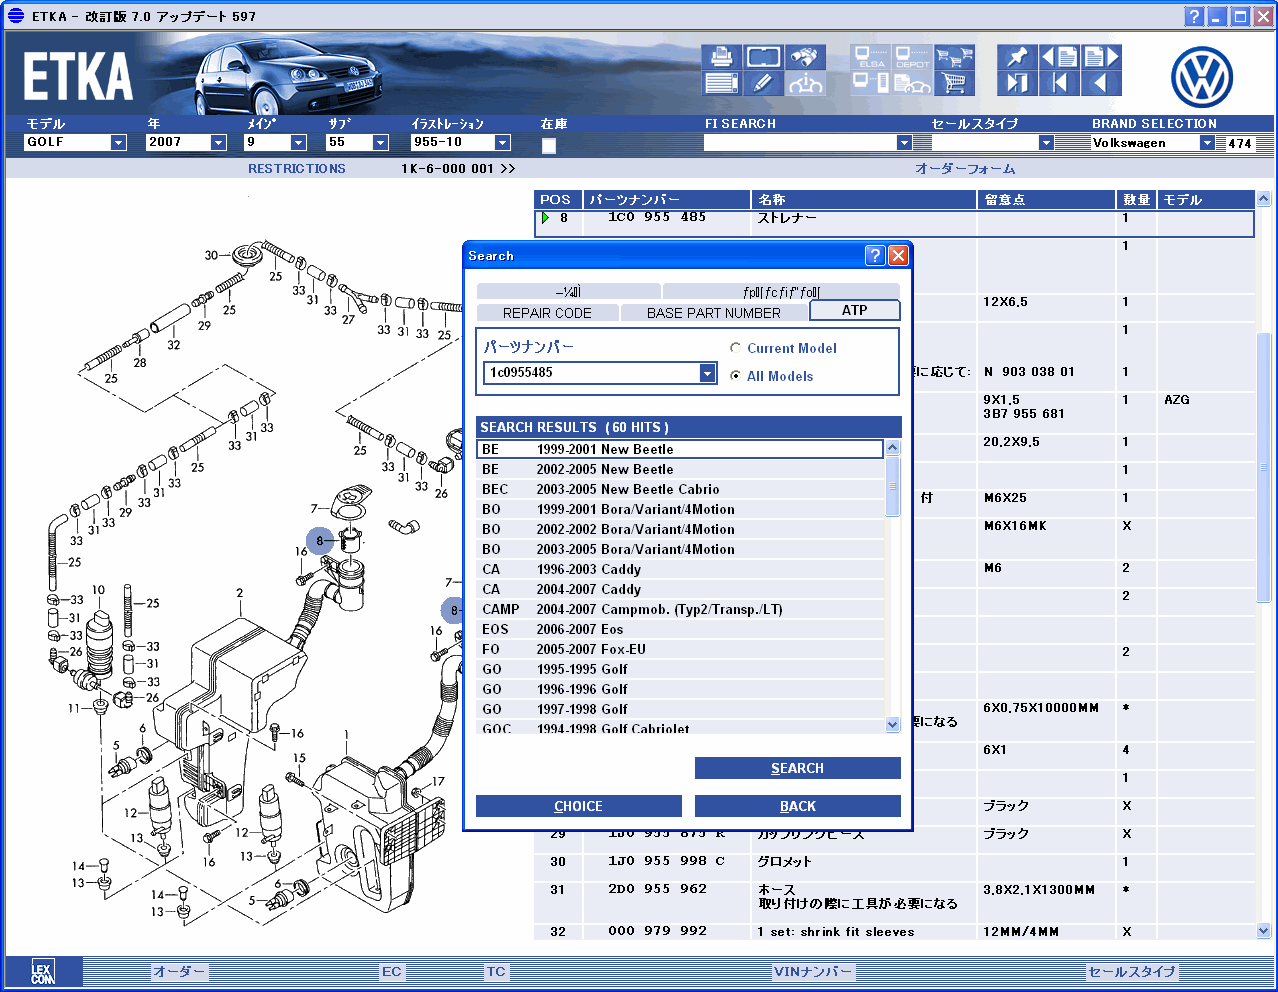
Task: Click the search results scrollbar thumb
Action: [x=893, y=486]
